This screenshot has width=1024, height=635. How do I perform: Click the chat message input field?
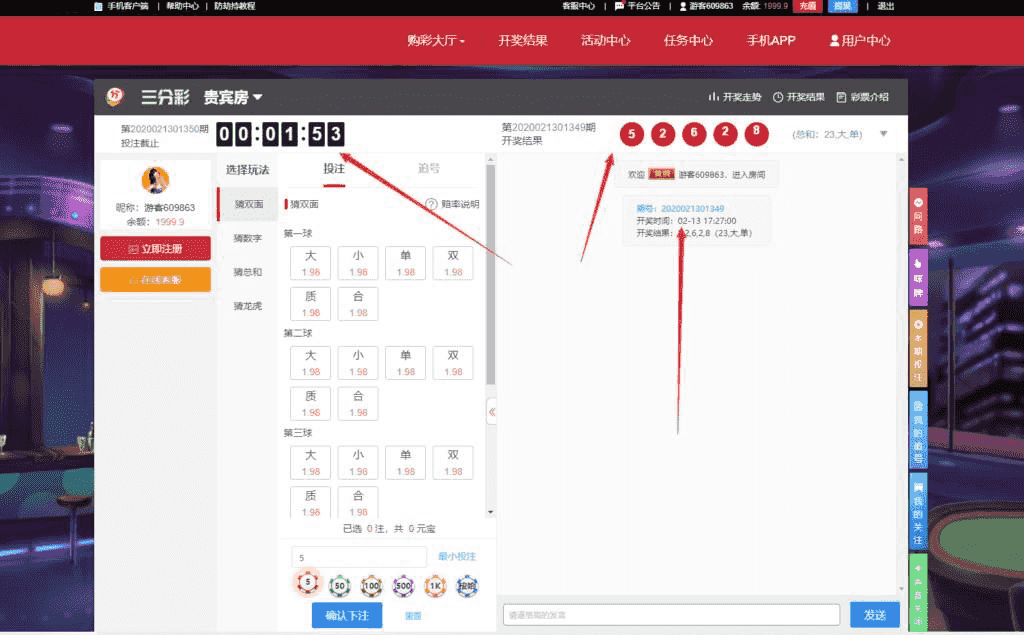(671, 615)
